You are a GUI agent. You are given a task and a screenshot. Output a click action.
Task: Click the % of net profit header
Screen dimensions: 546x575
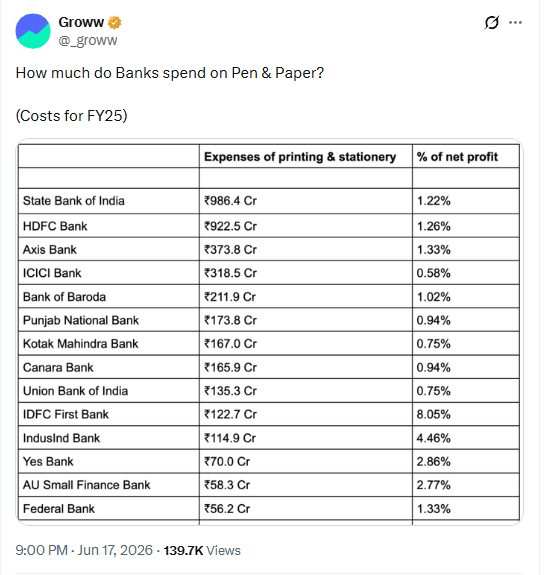(x=457, y=157)
